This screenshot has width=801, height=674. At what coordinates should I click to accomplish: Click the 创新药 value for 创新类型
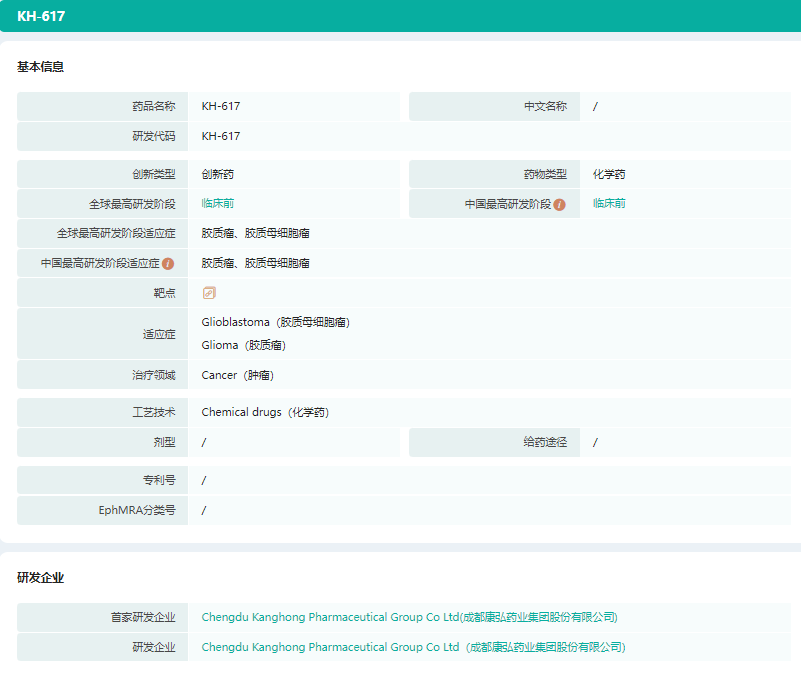point(217,174)
